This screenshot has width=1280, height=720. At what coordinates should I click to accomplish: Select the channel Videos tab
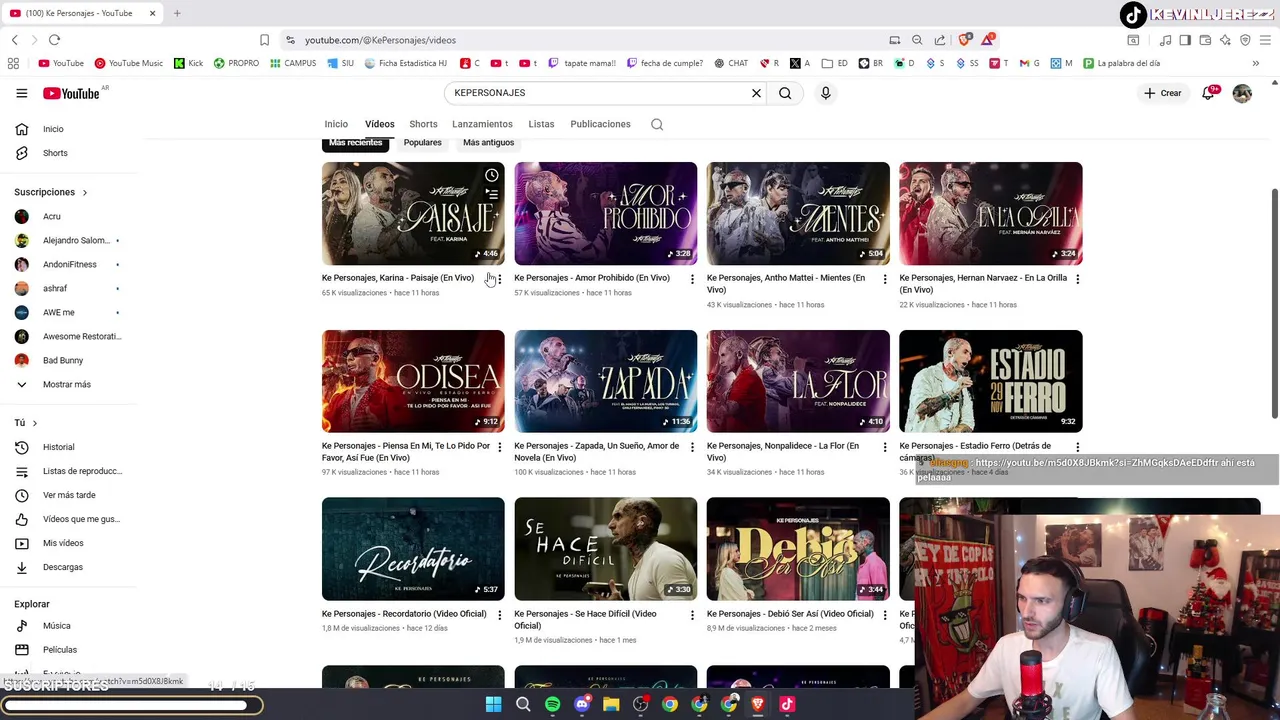[379, 124]
